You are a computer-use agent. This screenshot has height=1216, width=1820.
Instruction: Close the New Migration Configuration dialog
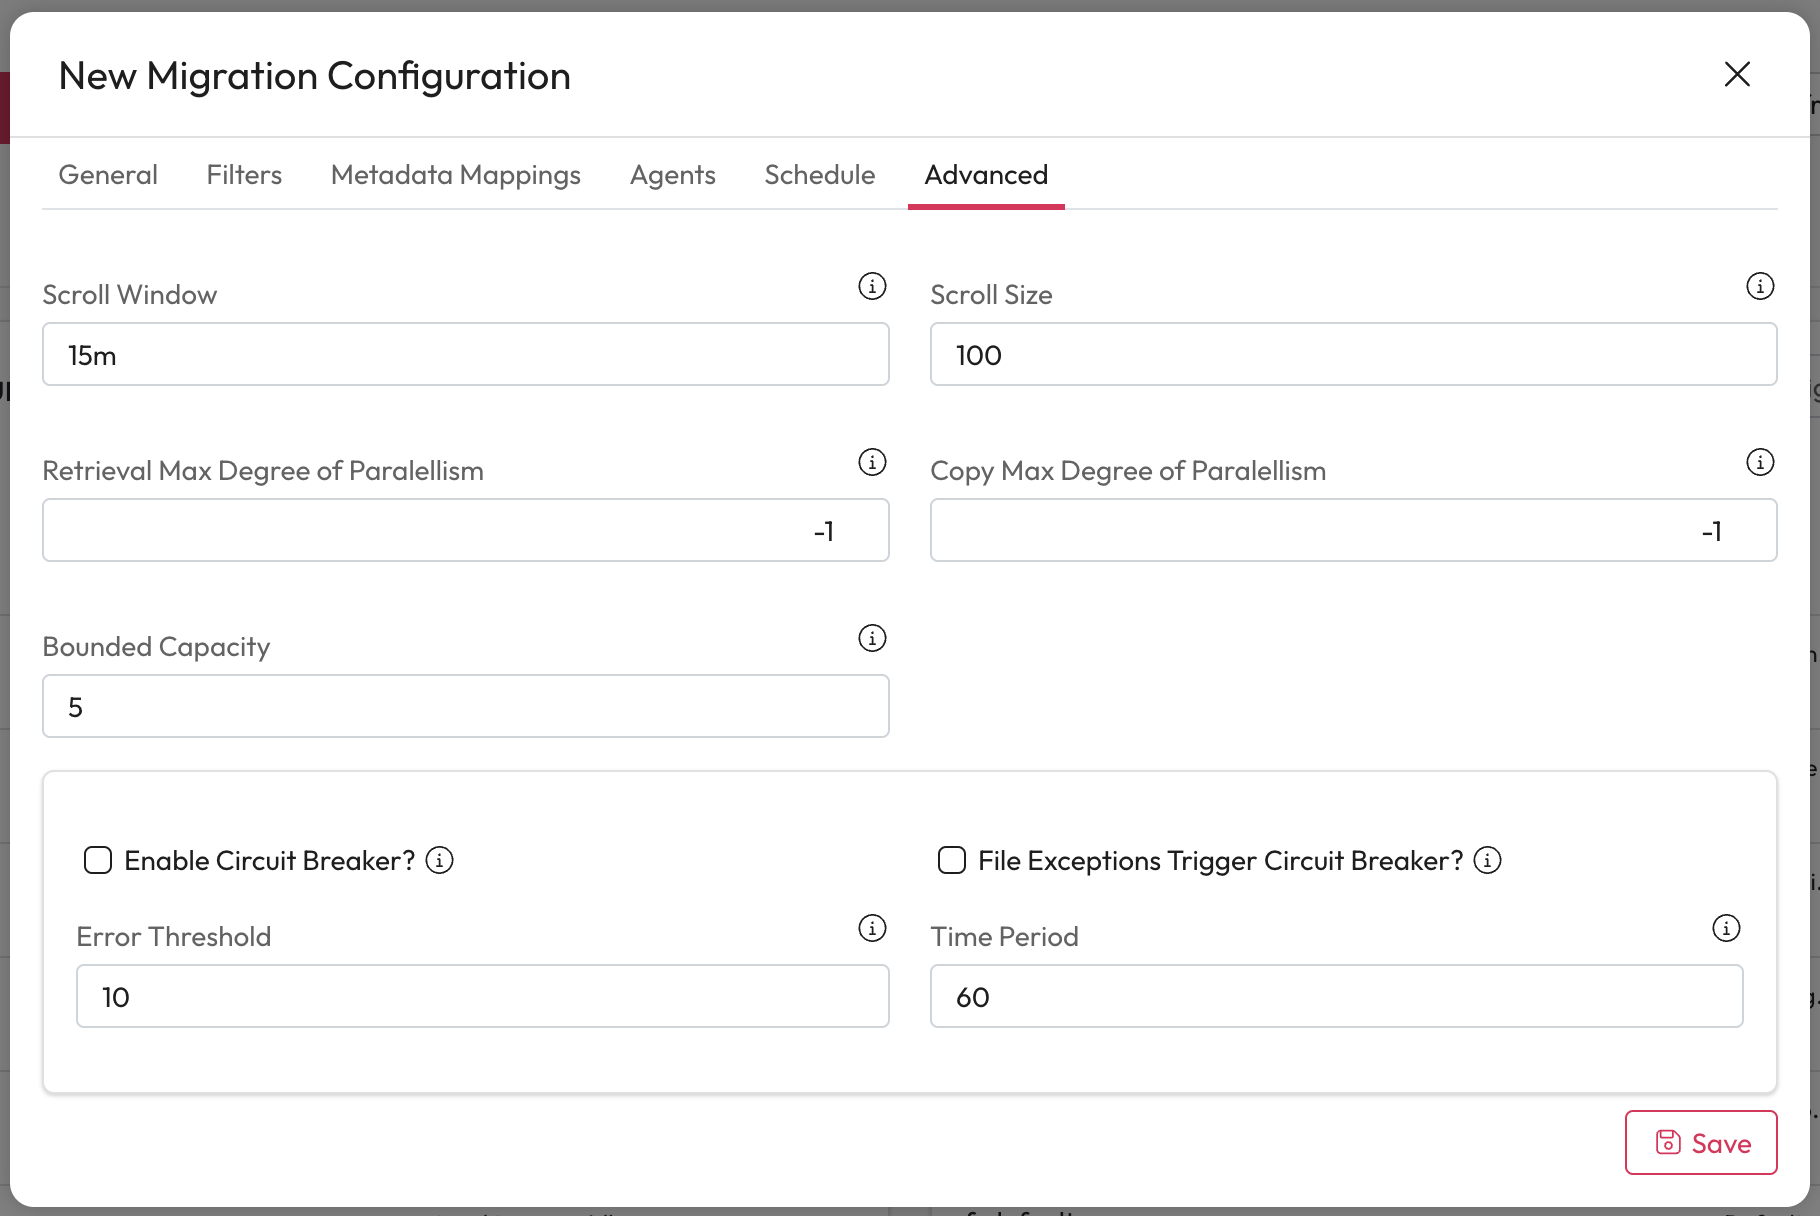[x=1737, y=74]
